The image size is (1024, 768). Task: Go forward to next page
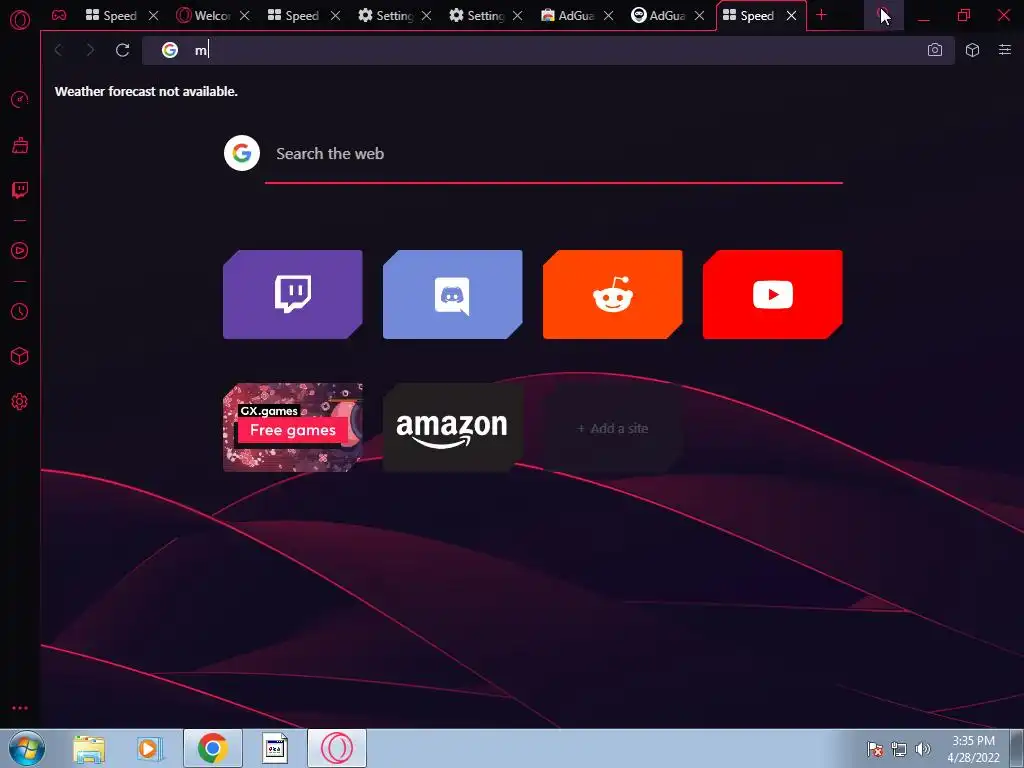click(90, 50)
